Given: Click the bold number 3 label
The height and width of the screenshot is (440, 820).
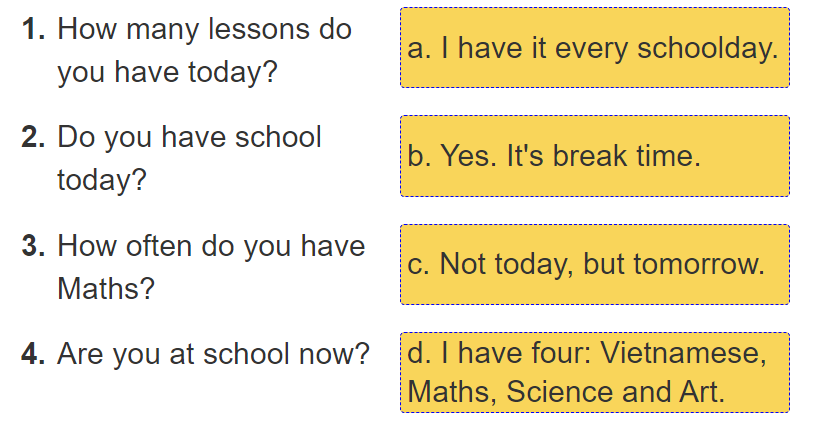Looking at the screenshot, I should click(x=34, y=245).
